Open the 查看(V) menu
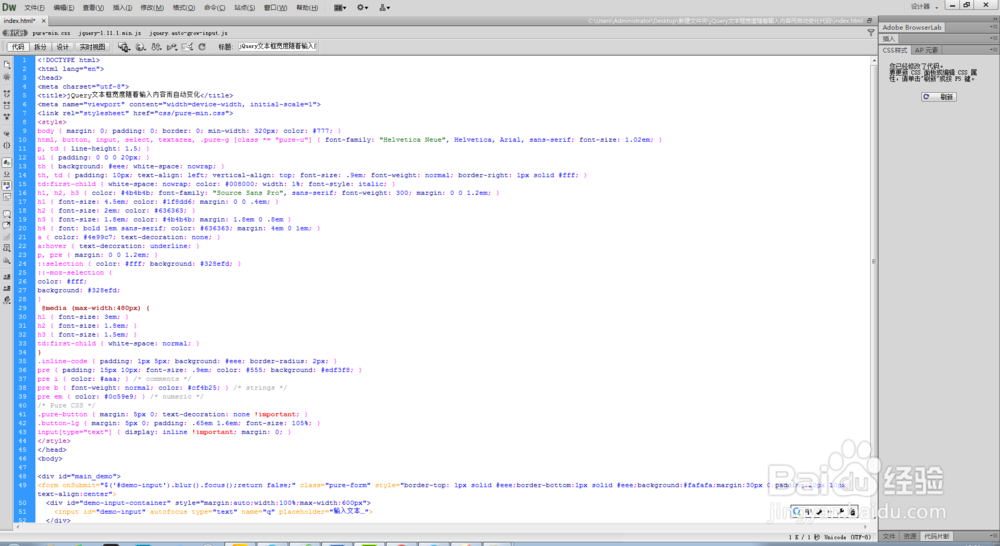This screenshot has width=1000, height=546. 93,8
